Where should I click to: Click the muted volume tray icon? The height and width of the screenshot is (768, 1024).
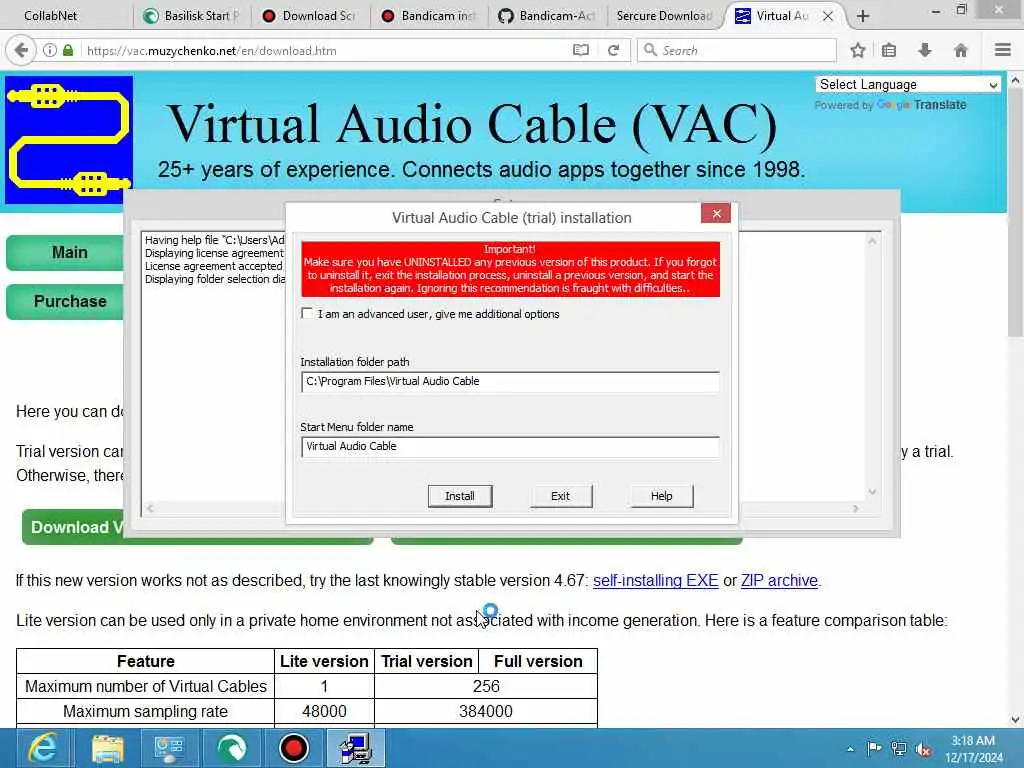pos(923,749)
